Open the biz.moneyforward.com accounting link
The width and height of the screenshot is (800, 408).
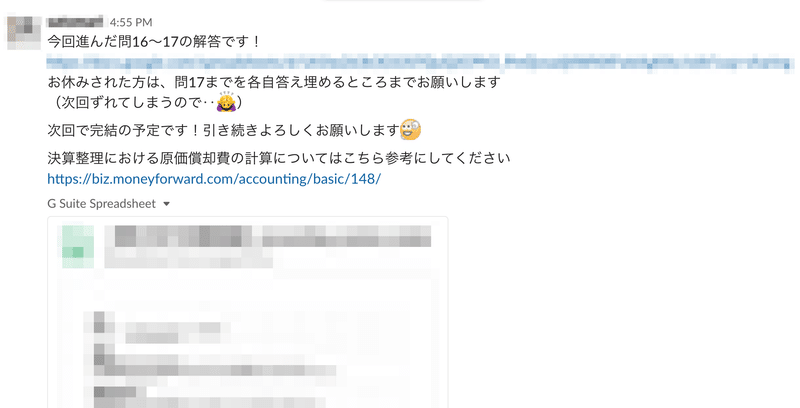click(x=214, y=179)
